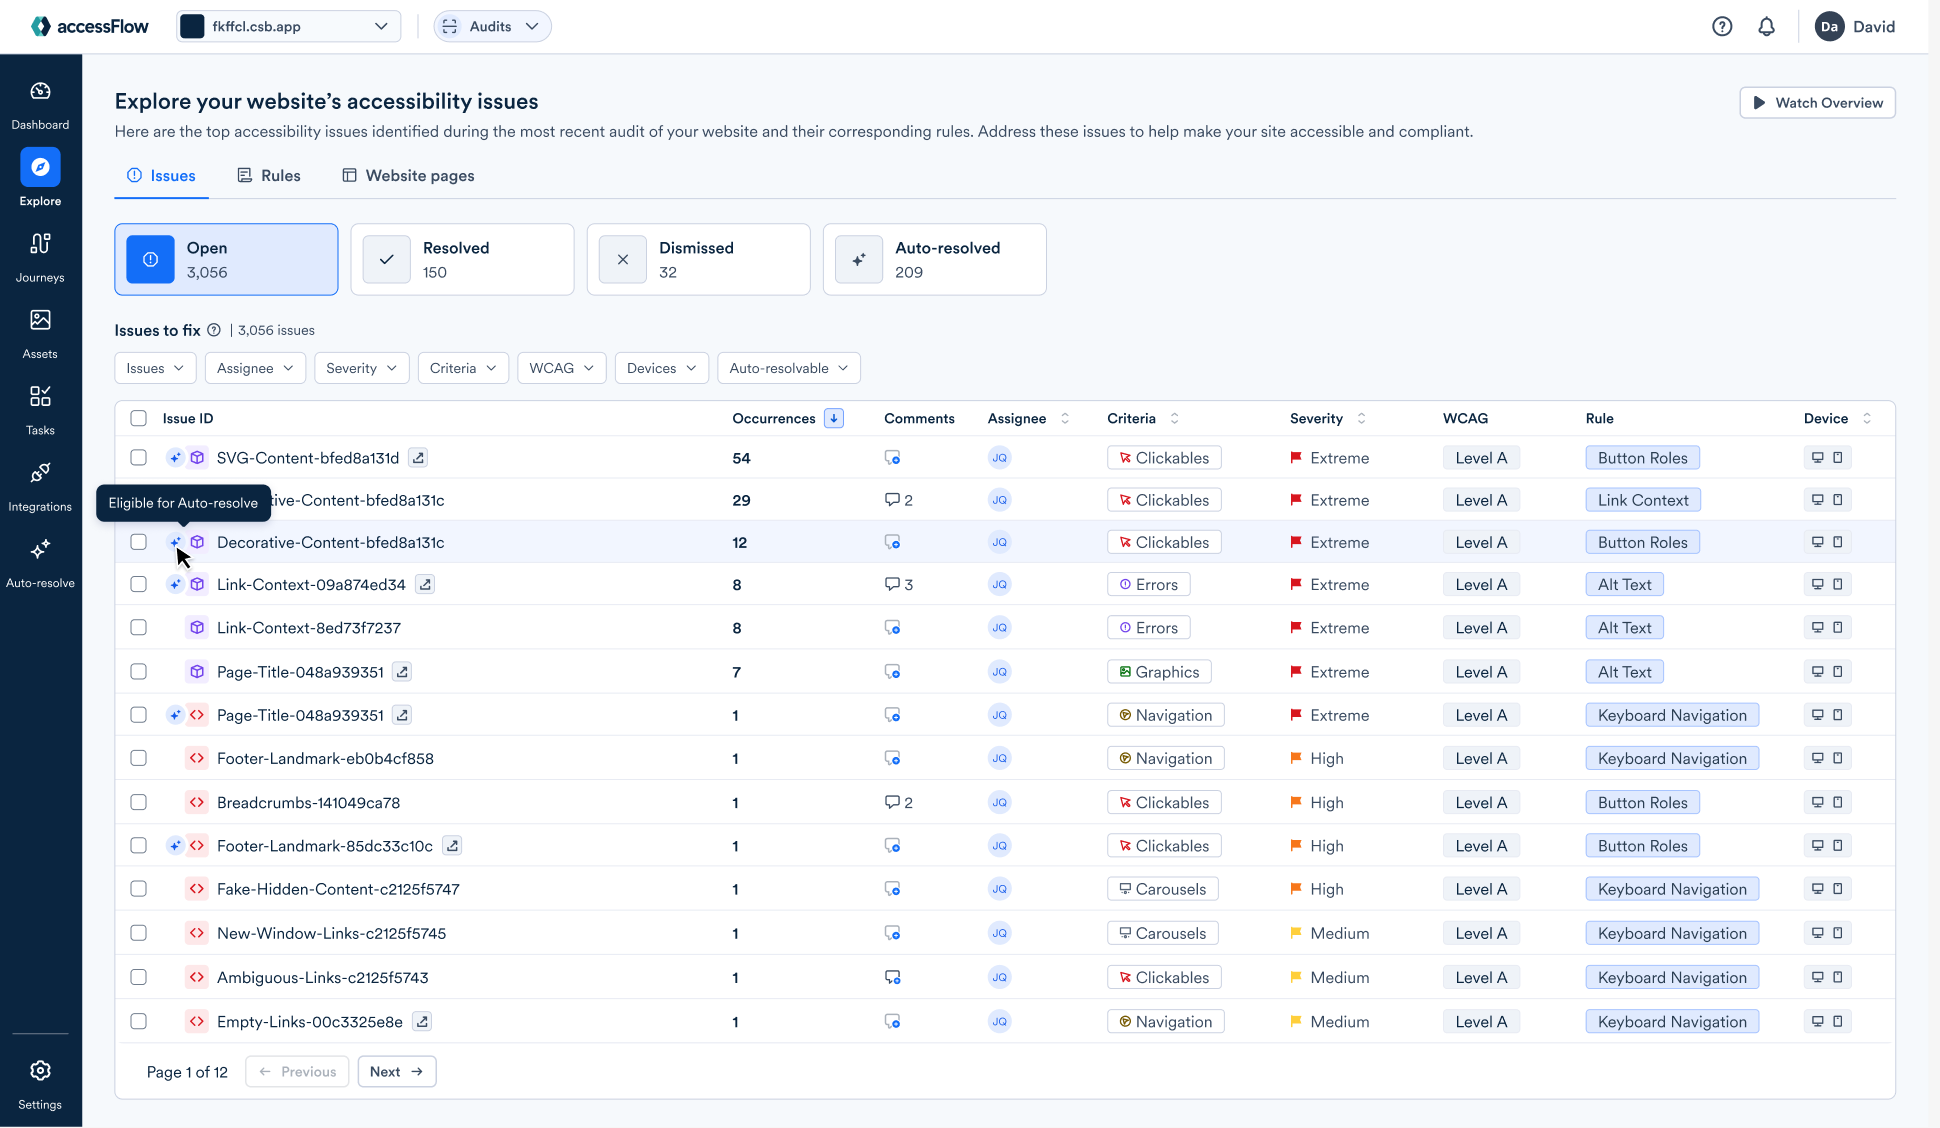
Task: Go to the next page of issues
Action: pos(396,1071)
